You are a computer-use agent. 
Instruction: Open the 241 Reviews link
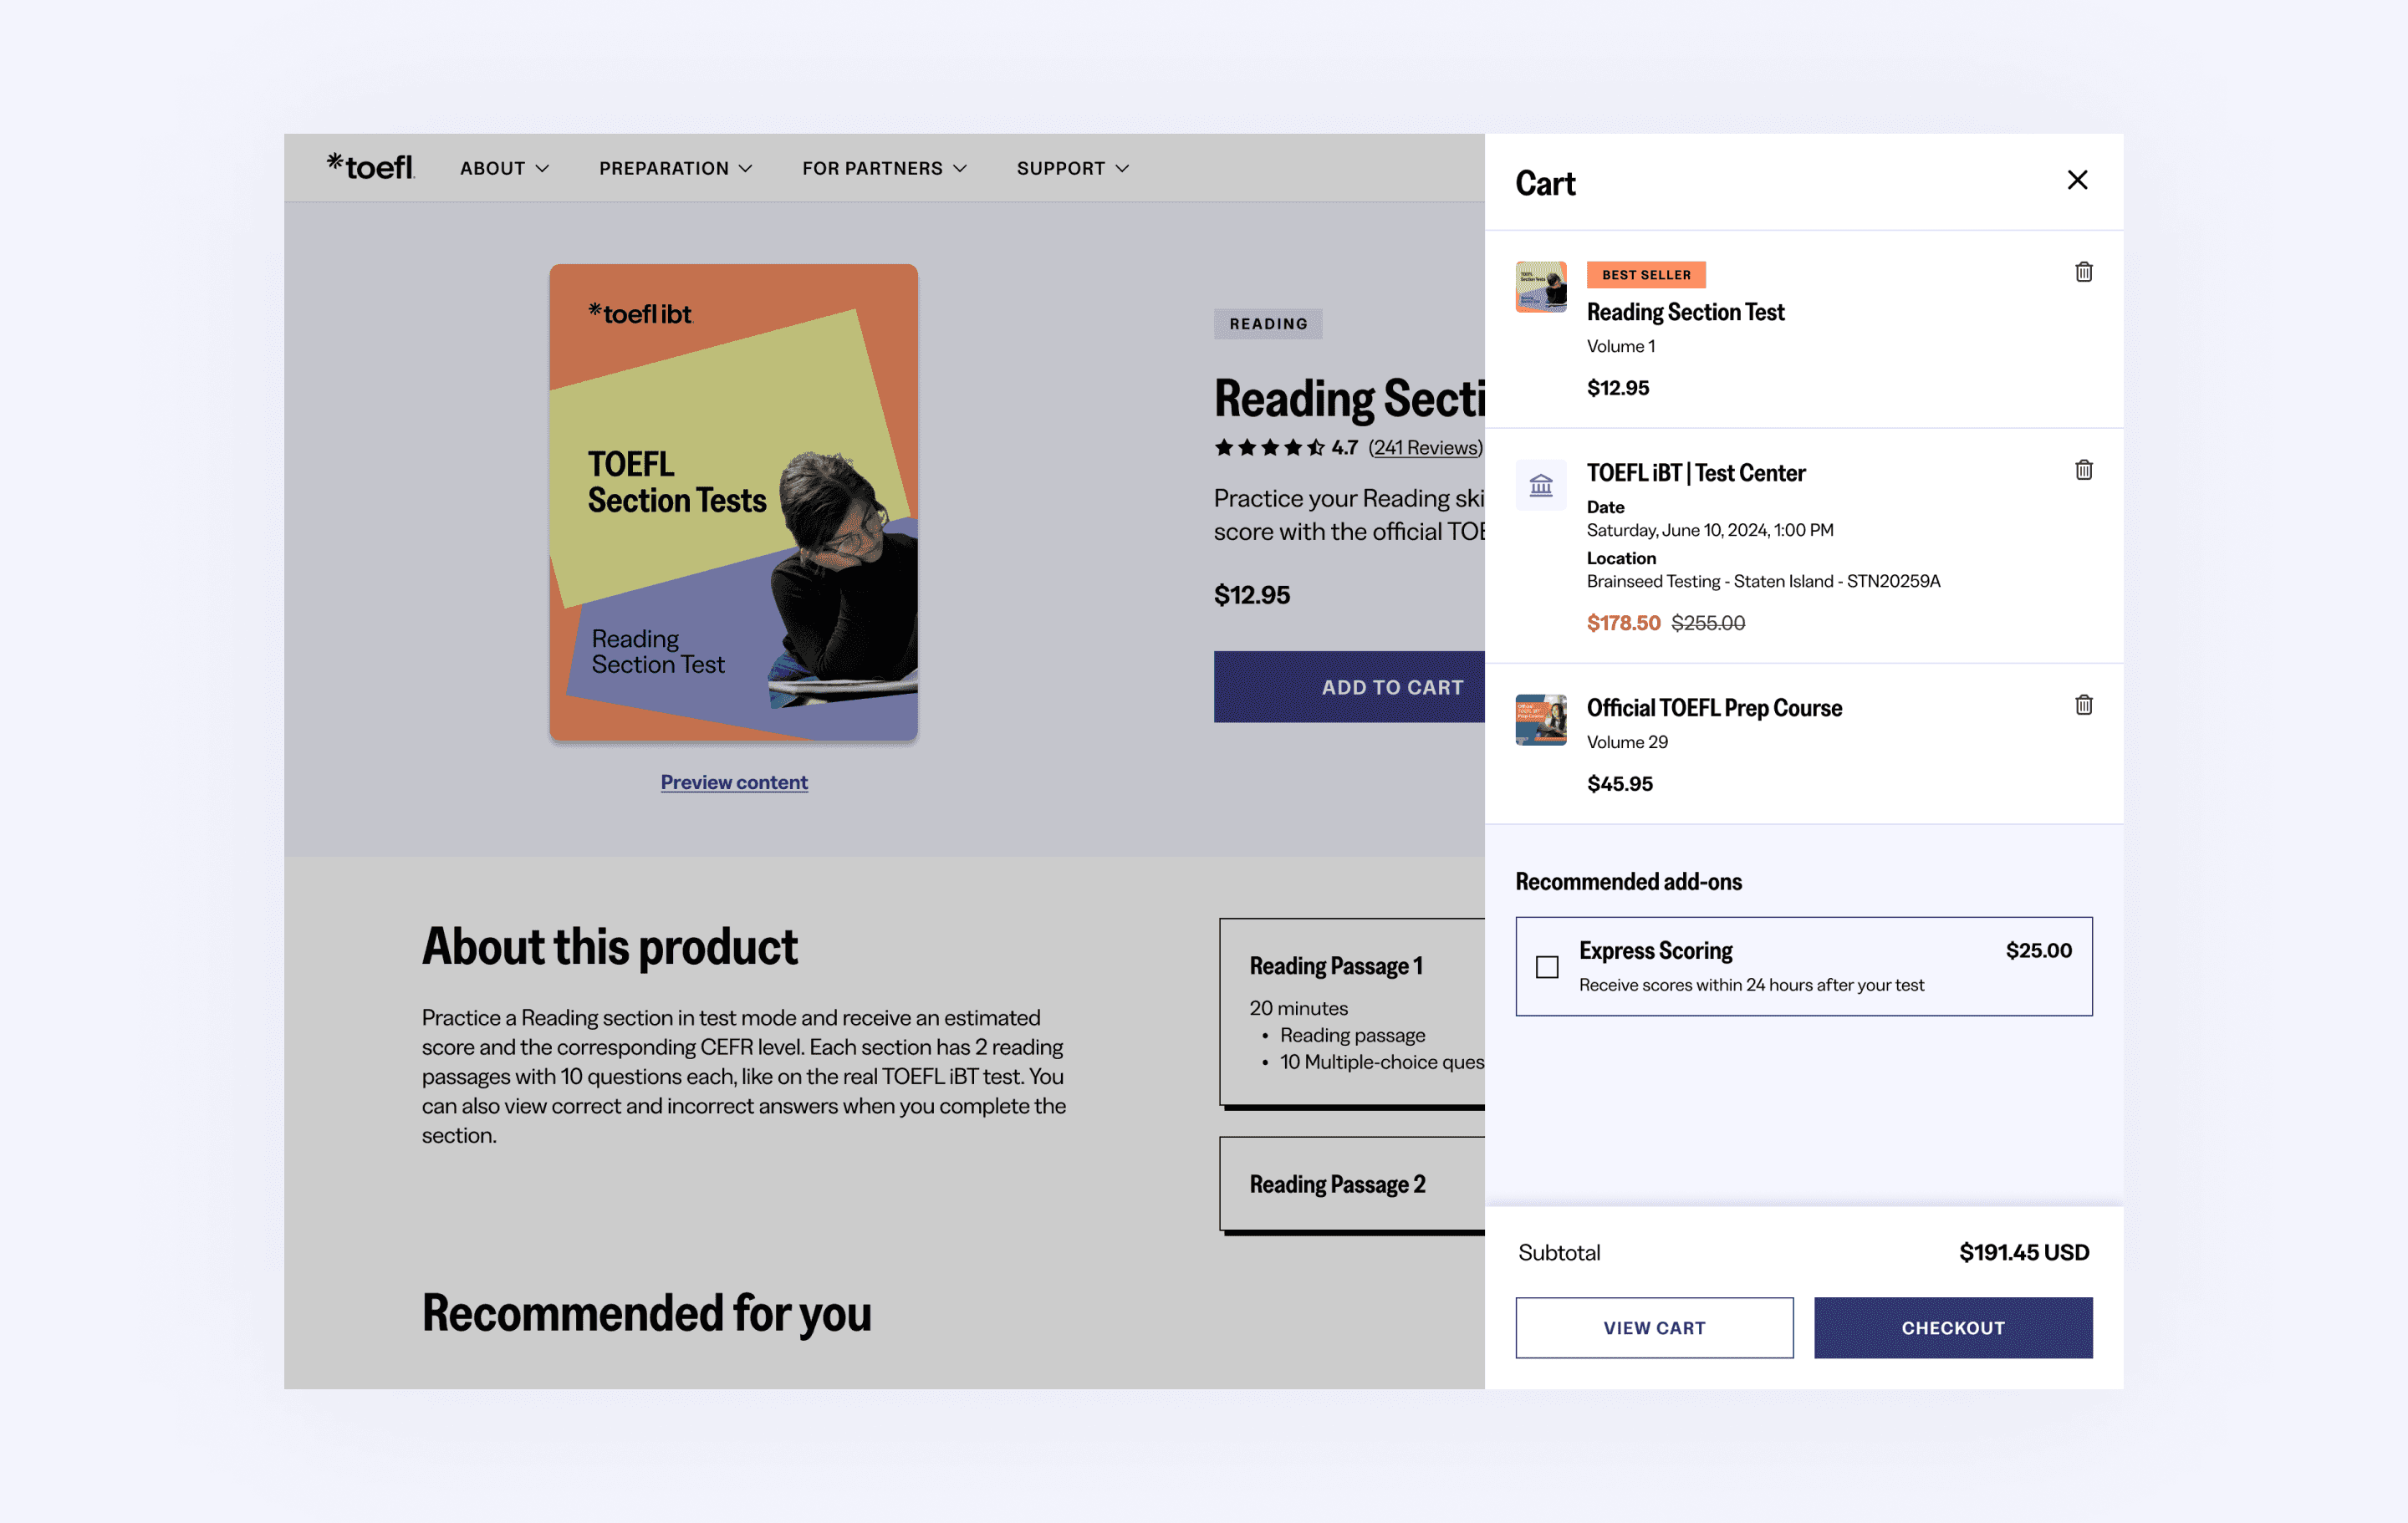tap(1424, 448)
